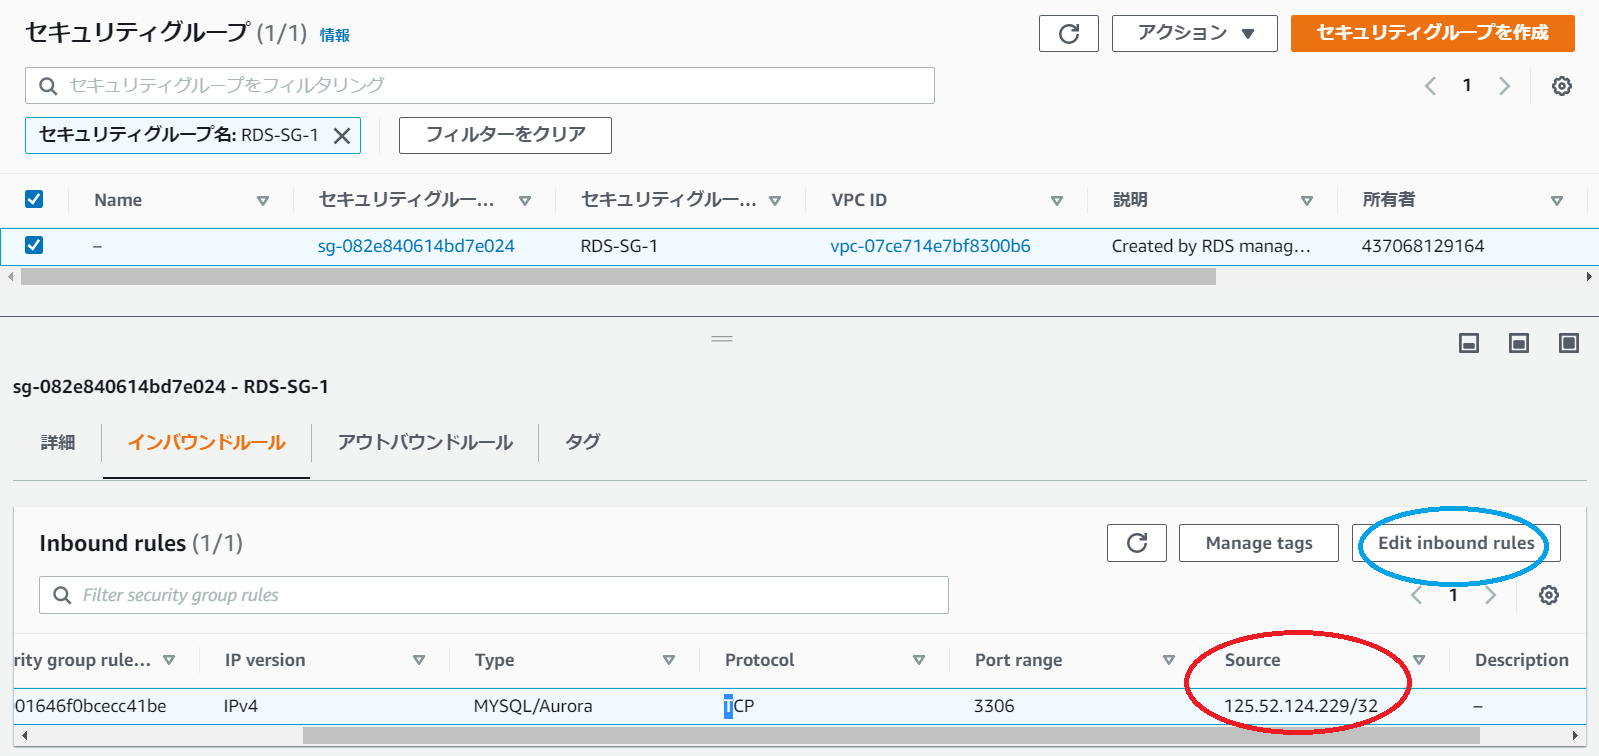Select the Created by RDS description cell

click(1211, 246)
